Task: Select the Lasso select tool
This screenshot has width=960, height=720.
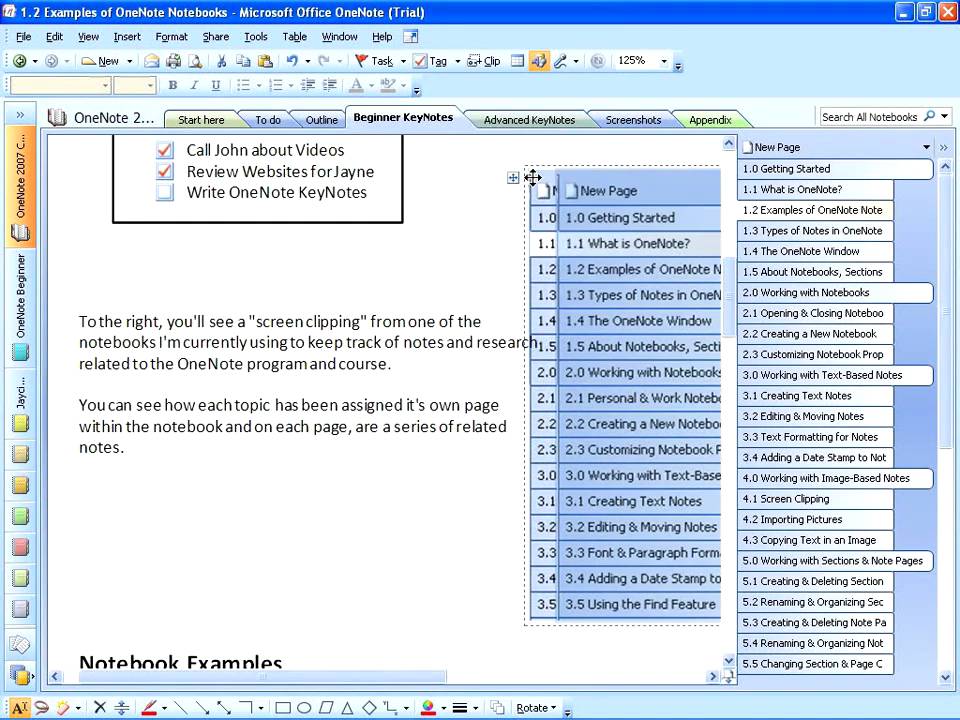Action: pyautogui.click(x=42, y=708)
